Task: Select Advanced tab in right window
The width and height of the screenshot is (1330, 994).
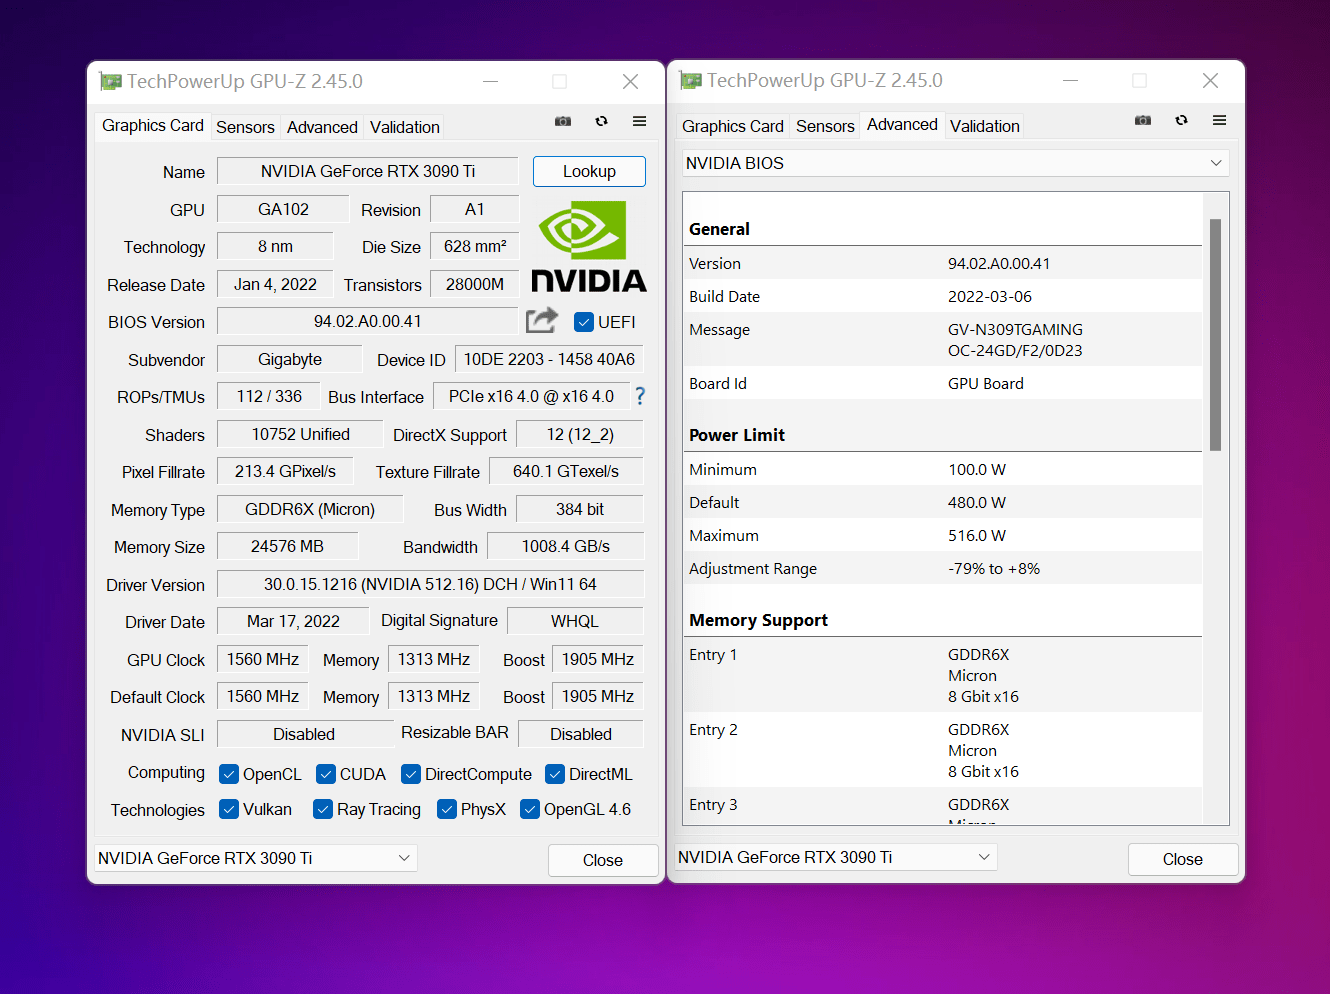Action: 902,124
